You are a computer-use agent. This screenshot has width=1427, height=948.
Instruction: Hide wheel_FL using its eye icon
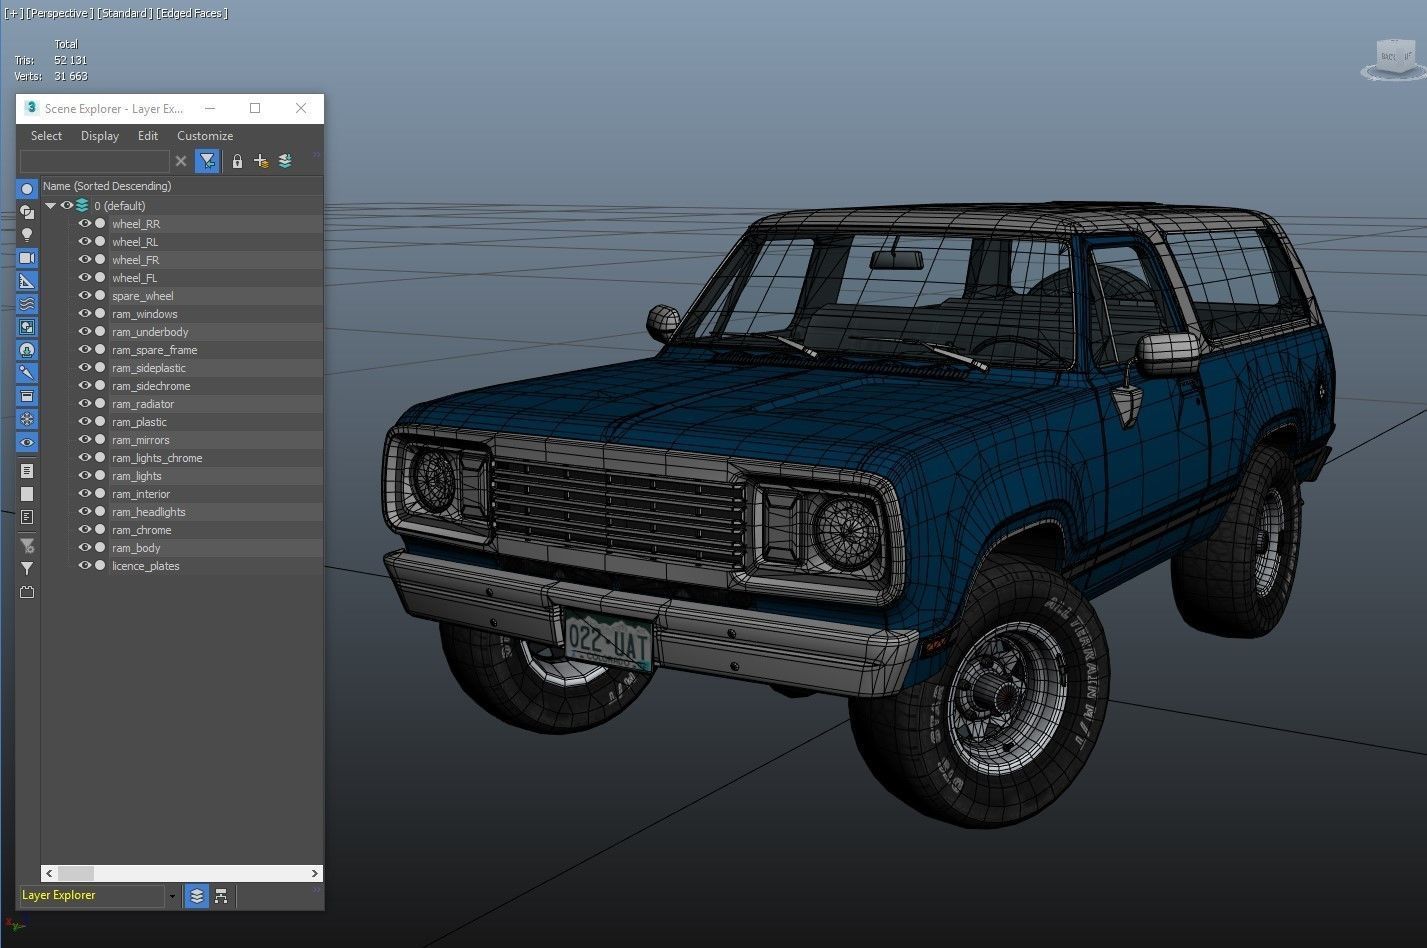tap(85, 278)
